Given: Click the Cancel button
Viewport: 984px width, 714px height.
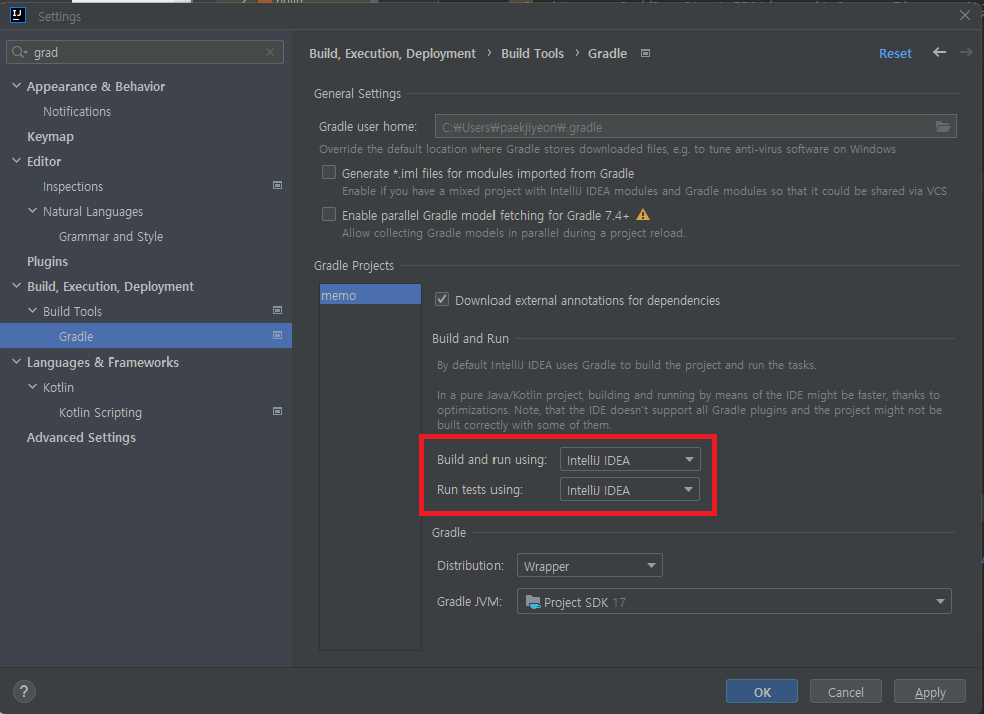Looking at the screenshot, I should pos(845,691).
